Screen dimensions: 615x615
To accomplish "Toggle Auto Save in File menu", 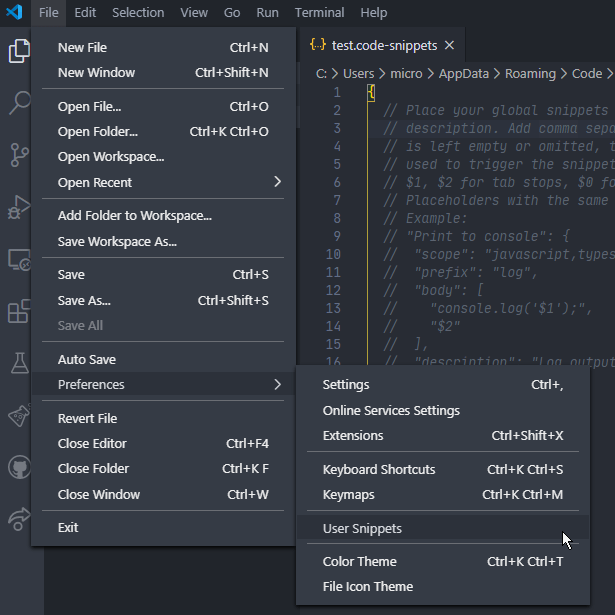I will 86,359.
